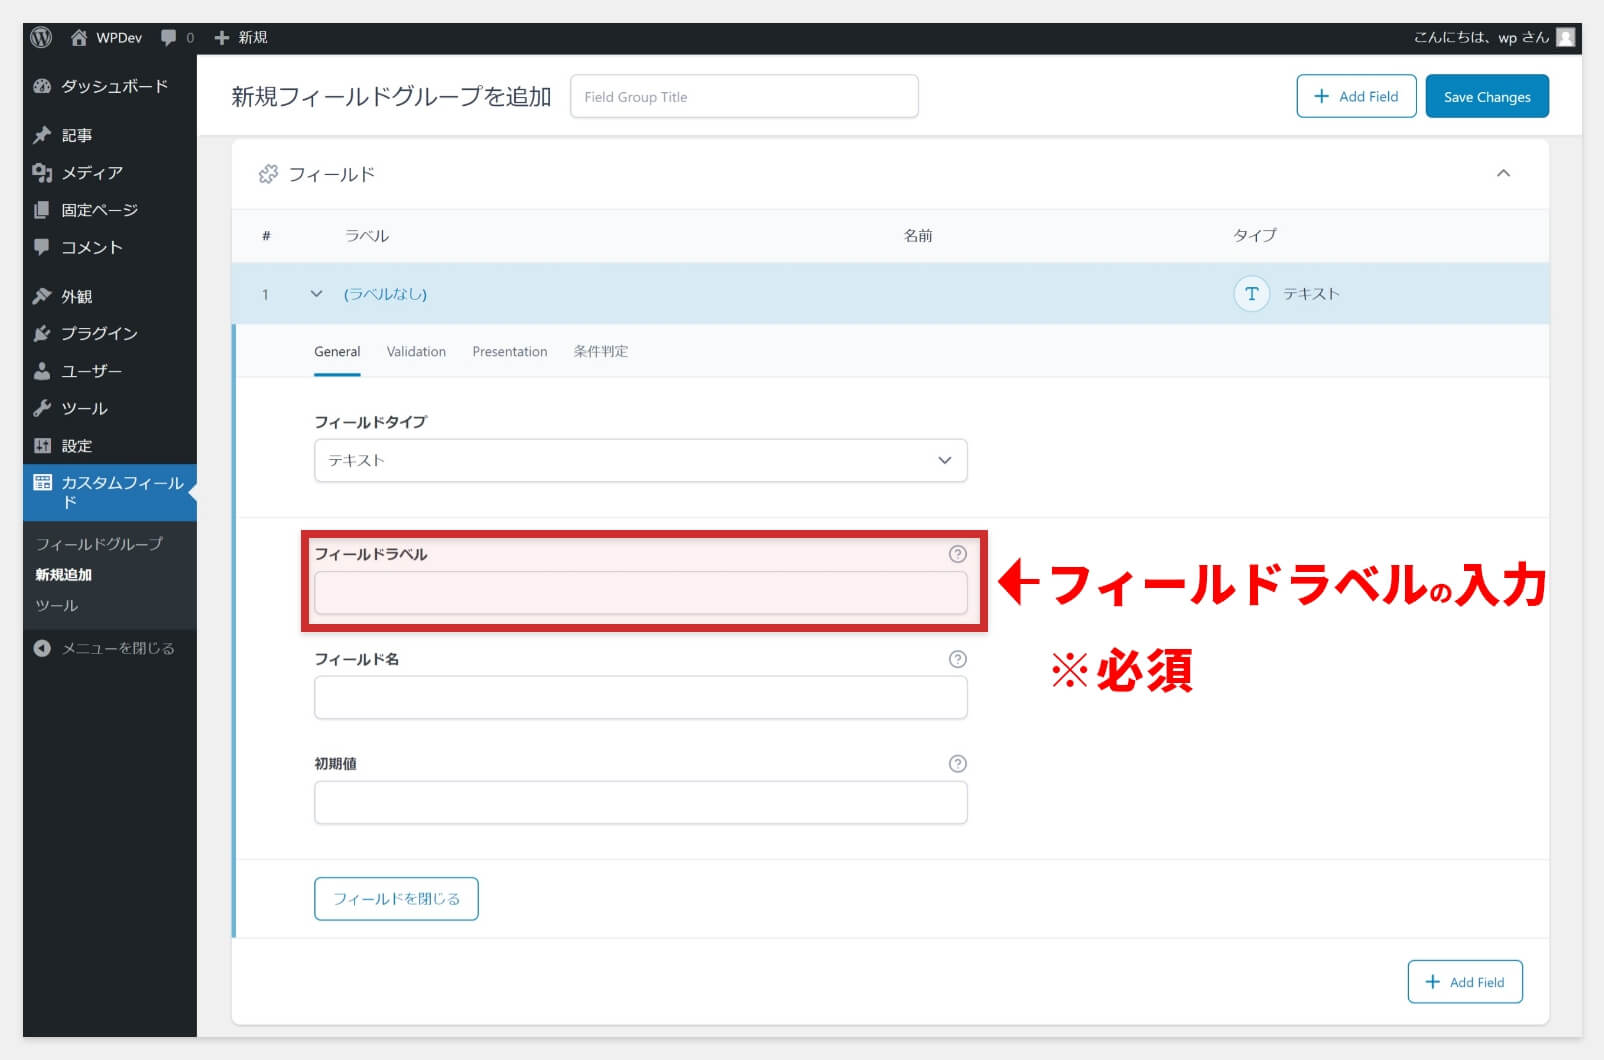Open the WPDev site home icon

[x=79, y=37]
